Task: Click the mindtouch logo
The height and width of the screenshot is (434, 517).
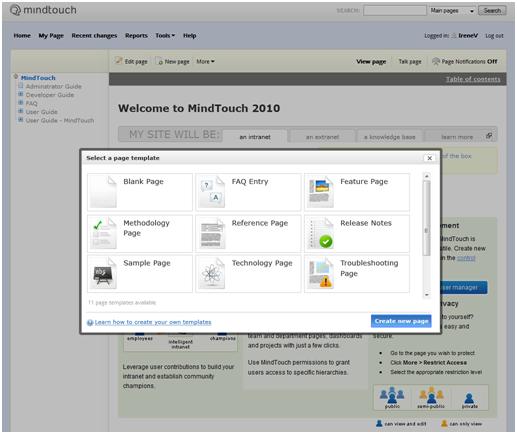Action: pos(43,10)
